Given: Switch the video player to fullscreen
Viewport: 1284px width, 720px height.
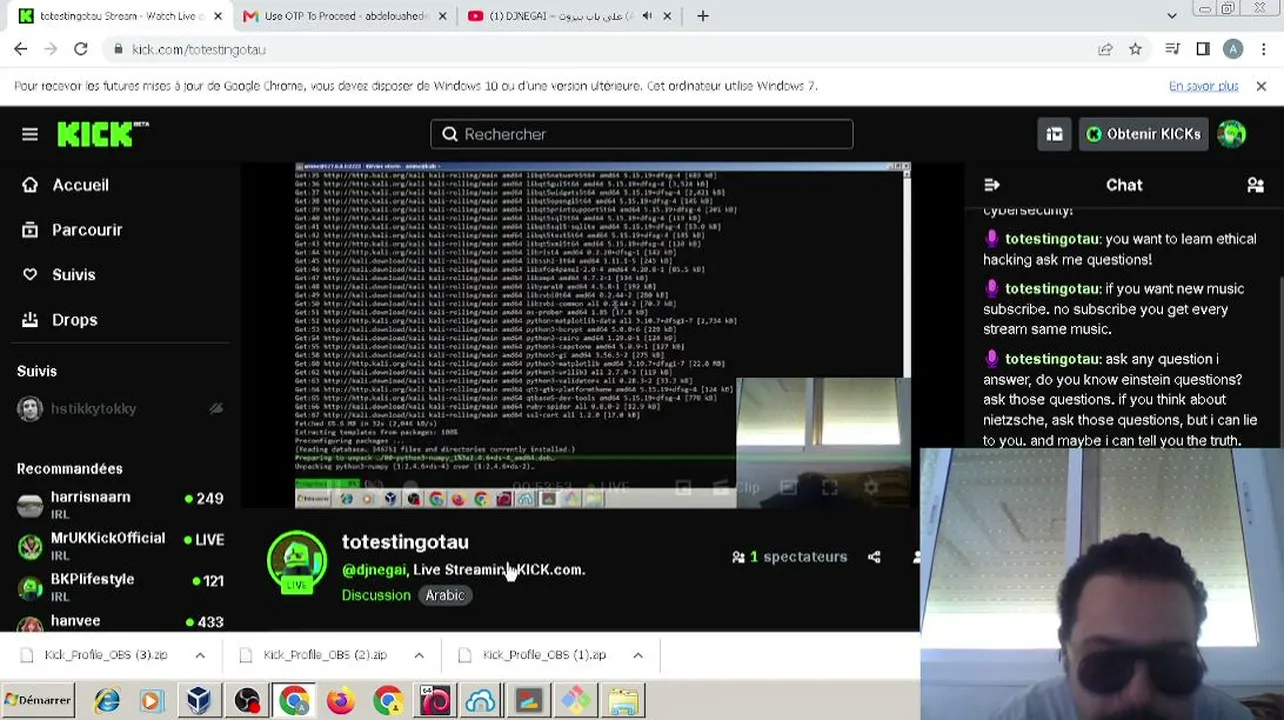Looking at the screenshot, I should coord(830,488).
